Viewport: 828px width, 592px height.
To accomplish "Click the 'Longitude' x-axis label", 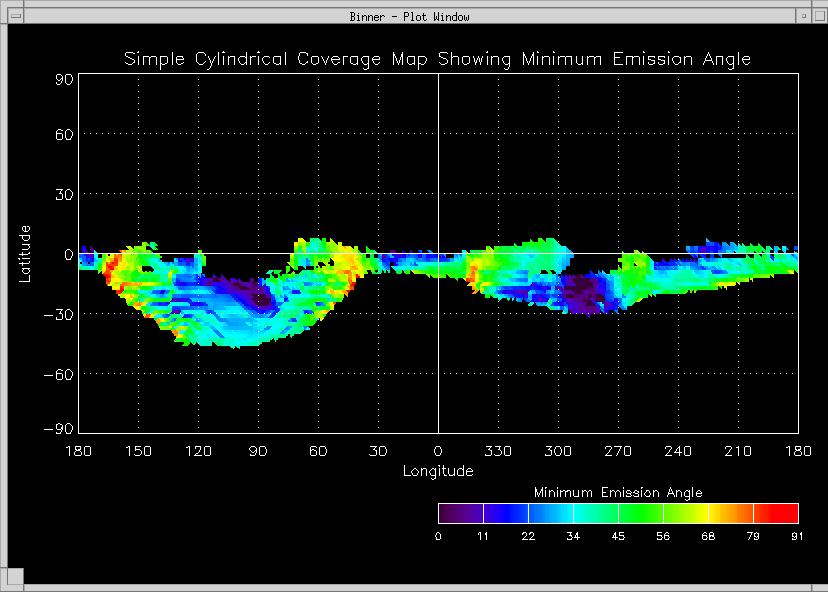I will point(437,470).
